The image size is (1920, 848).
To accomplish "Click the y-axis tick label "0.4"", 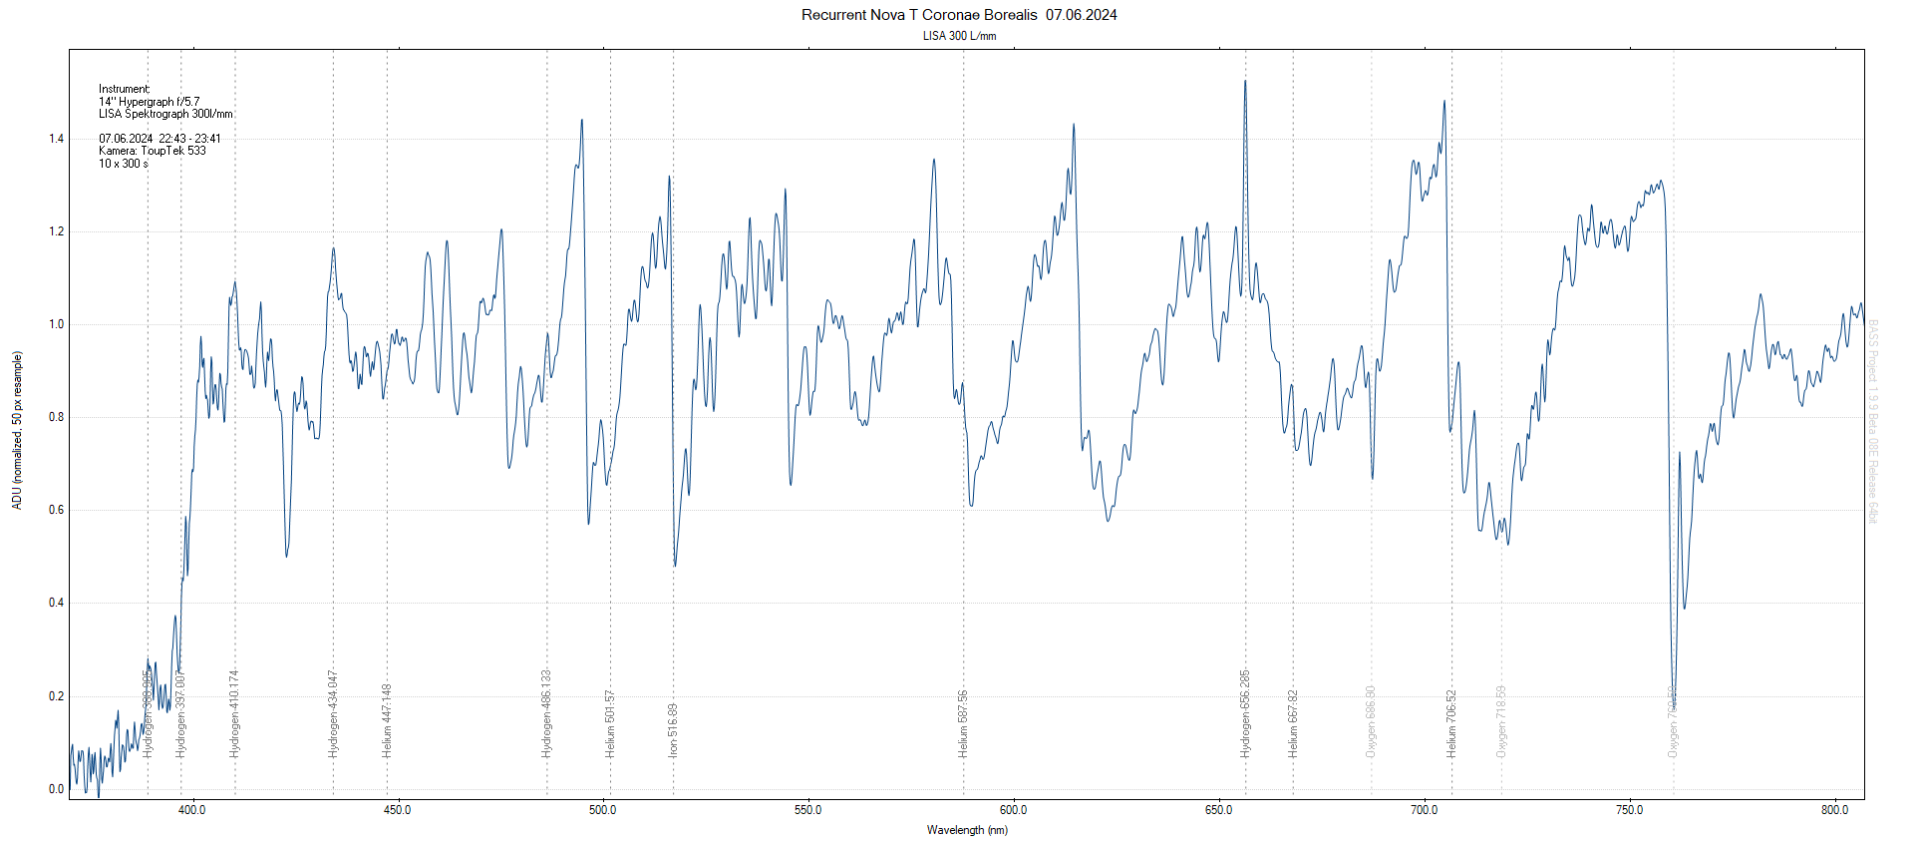I will click(56, 603).
